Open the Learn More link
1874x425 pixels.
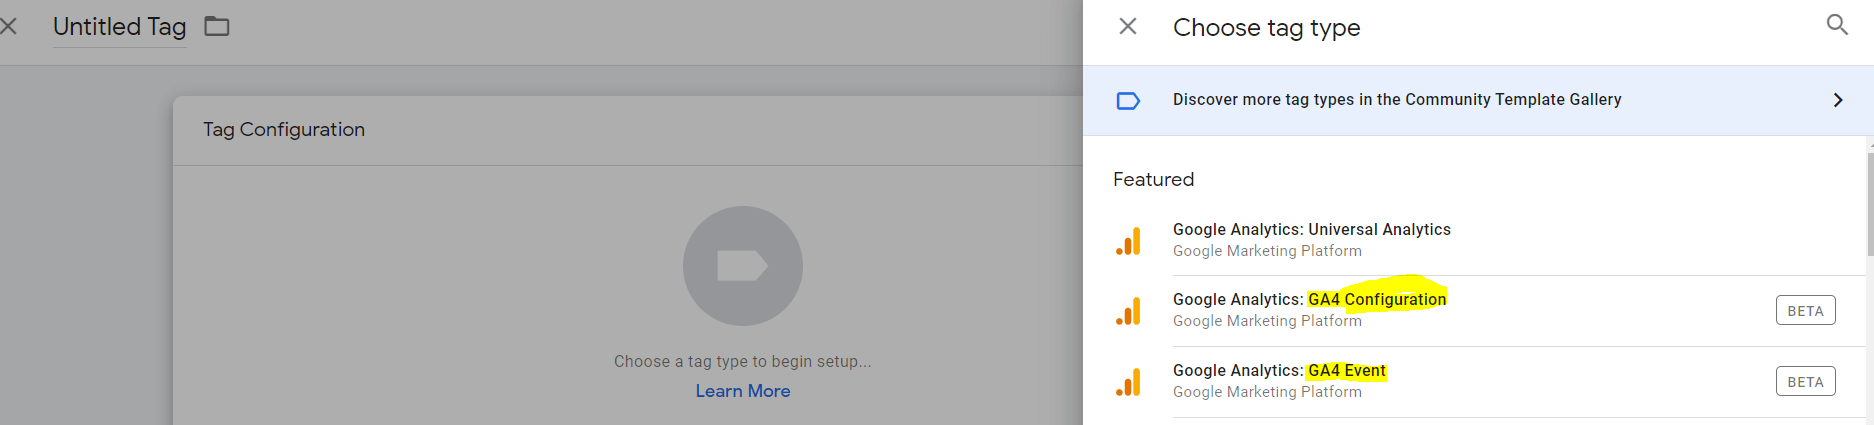point(743,391)
